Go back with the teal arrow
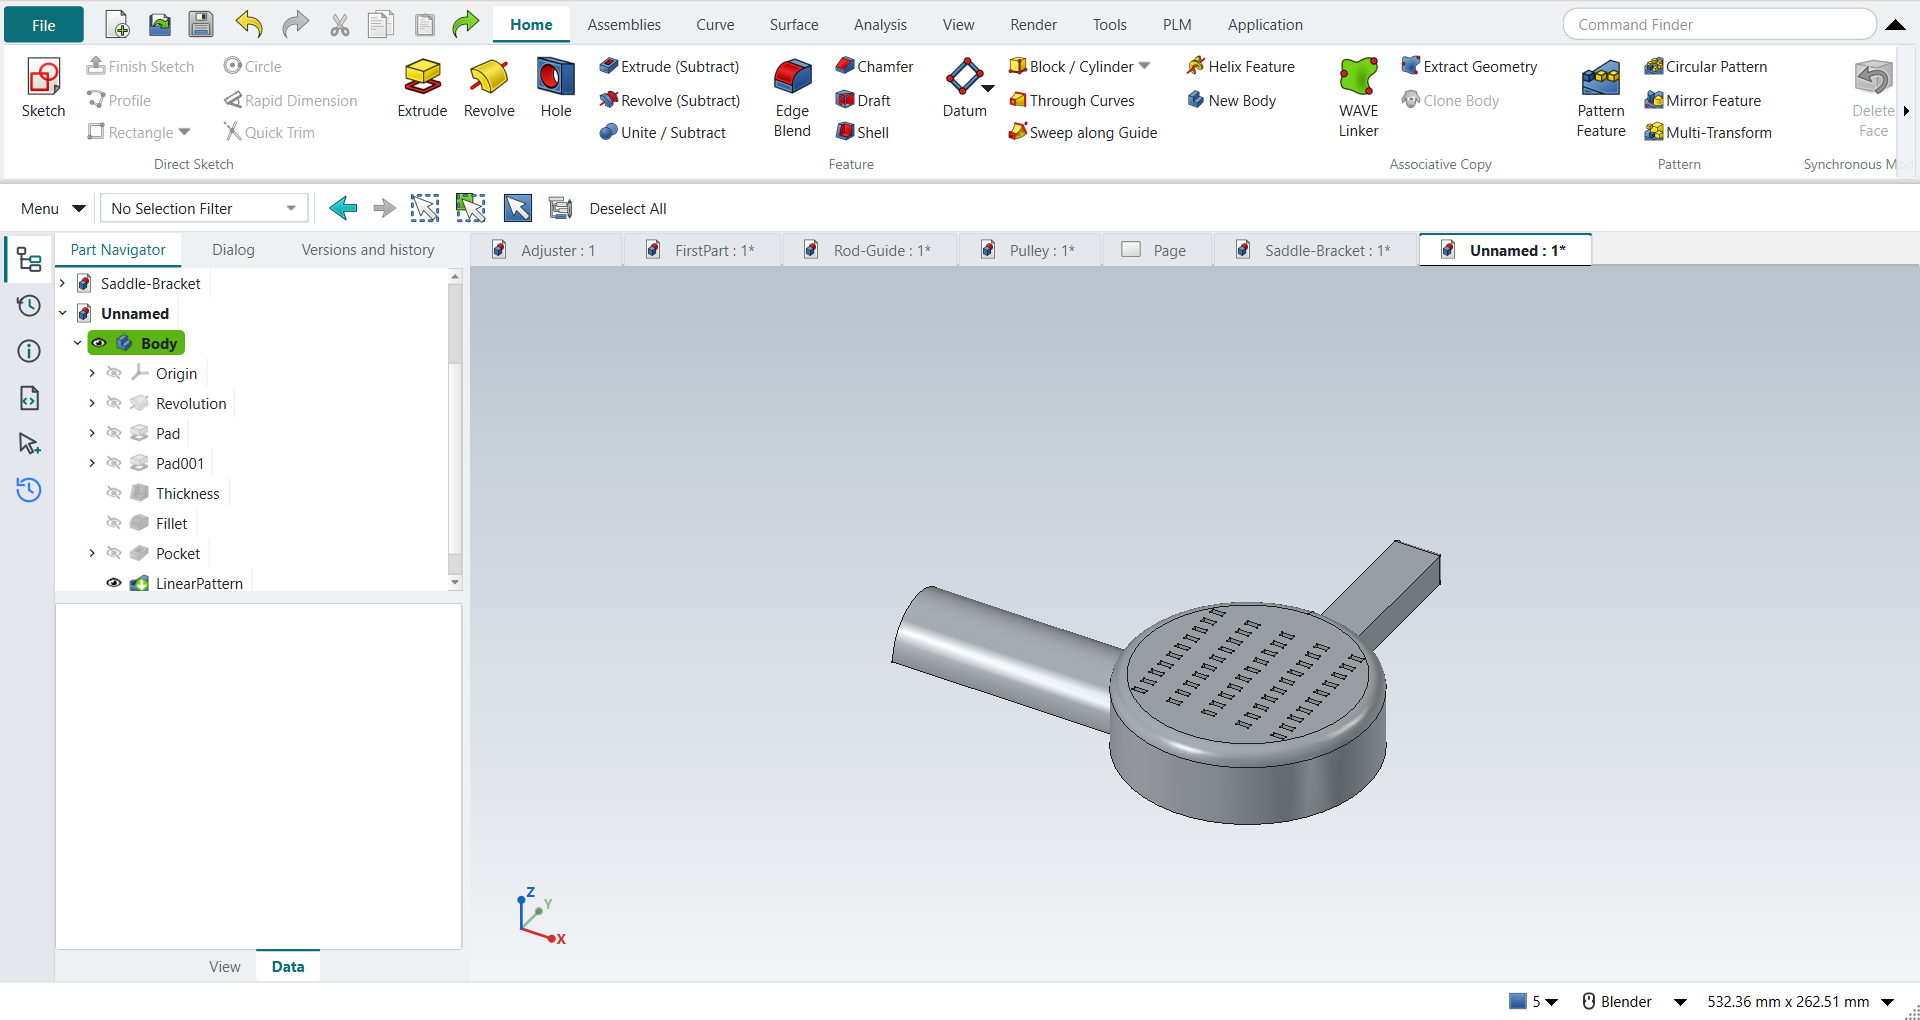 point(343,208)
